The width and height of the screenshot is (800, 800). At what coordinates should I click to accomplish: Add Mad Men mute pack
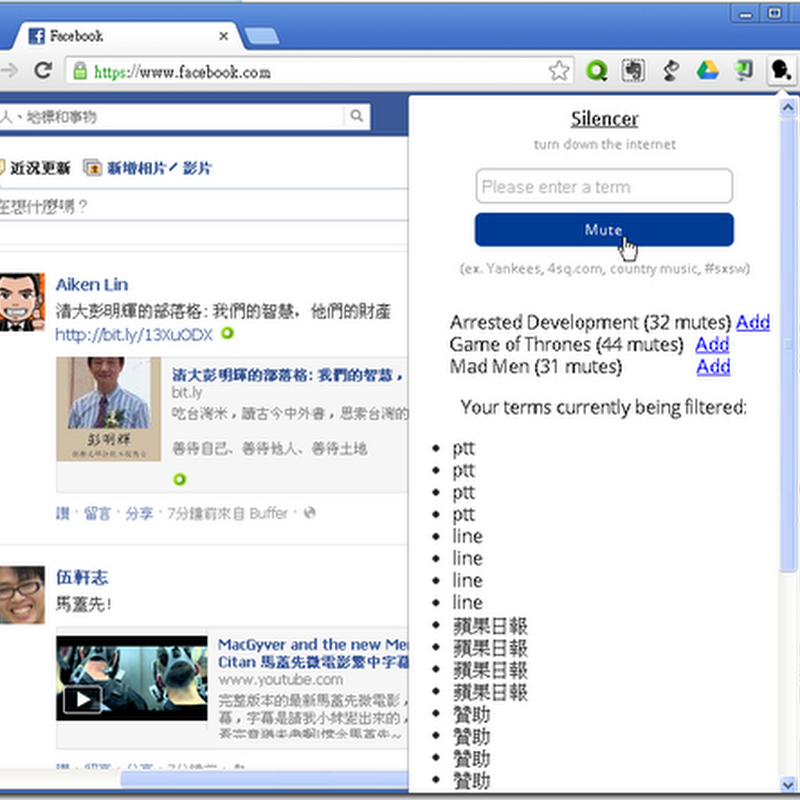(x=713, y=367)
